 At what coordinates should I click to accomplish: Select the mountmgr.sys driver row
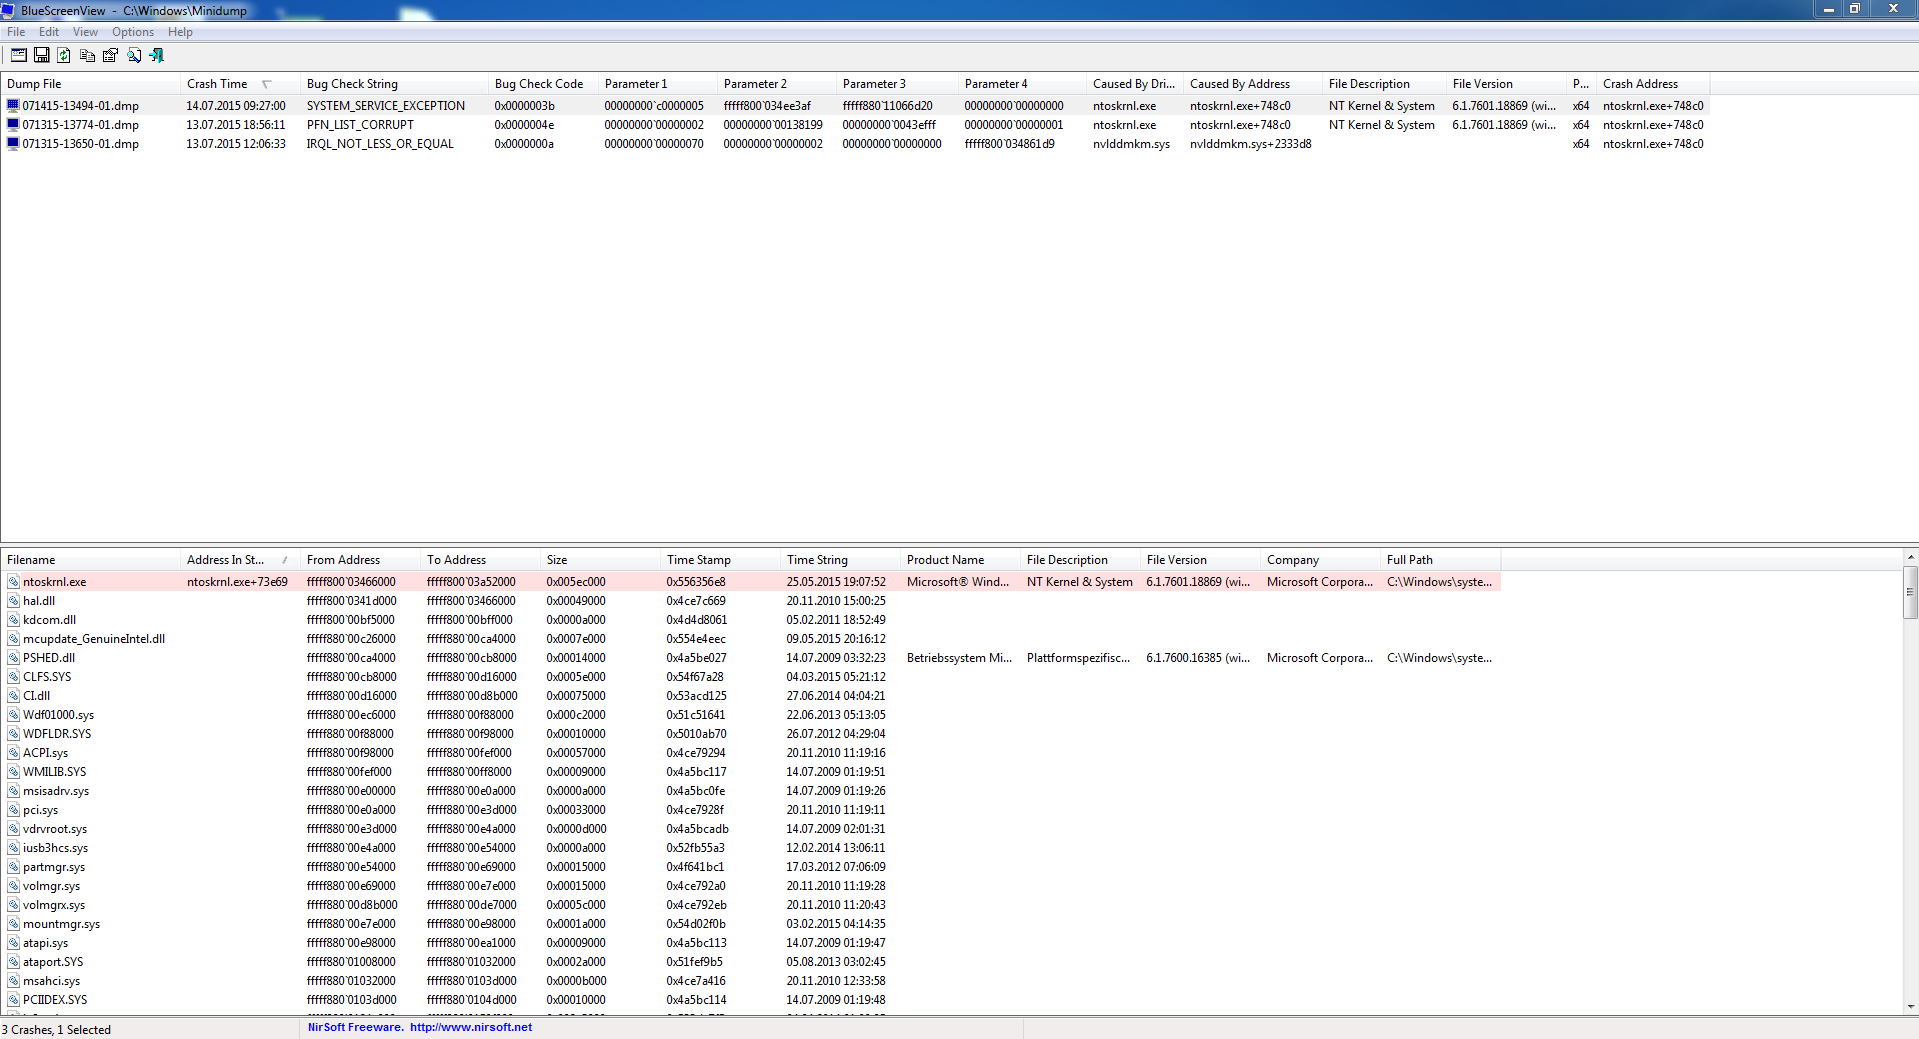click(750, 923)
